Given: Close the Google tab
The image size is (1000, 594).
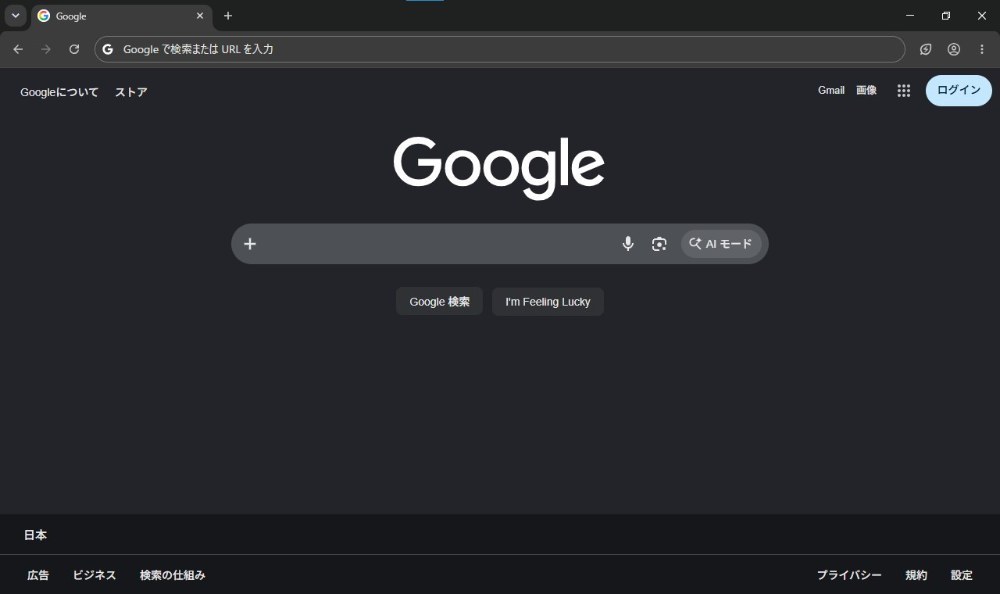Looking at the screenshot, I should (200, 16).
